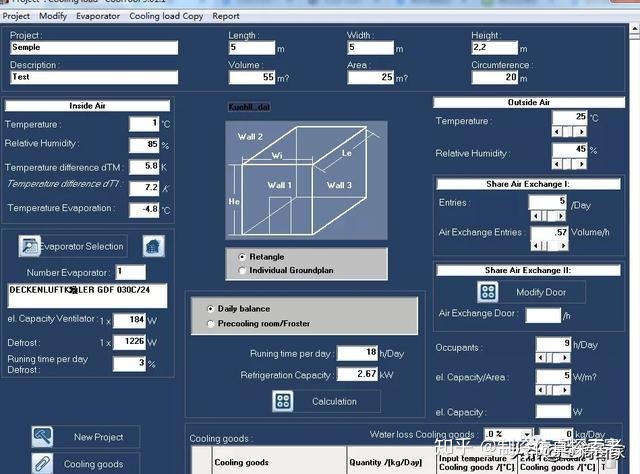Screen dimensions: 640x474
Task: Open the Project menu
Action: pyautogui.click(x=16, y=16)
